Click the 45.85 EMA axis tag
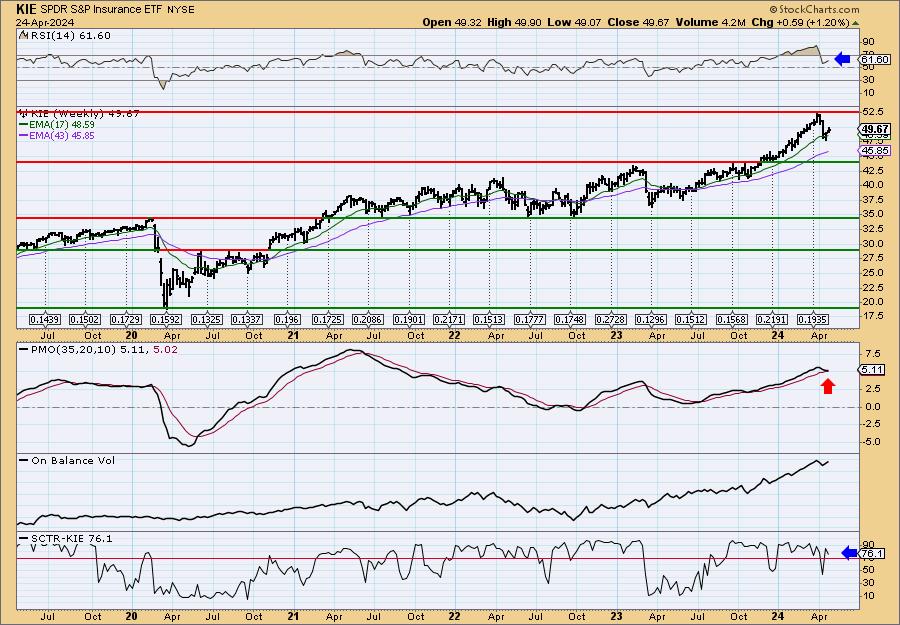 876,151
